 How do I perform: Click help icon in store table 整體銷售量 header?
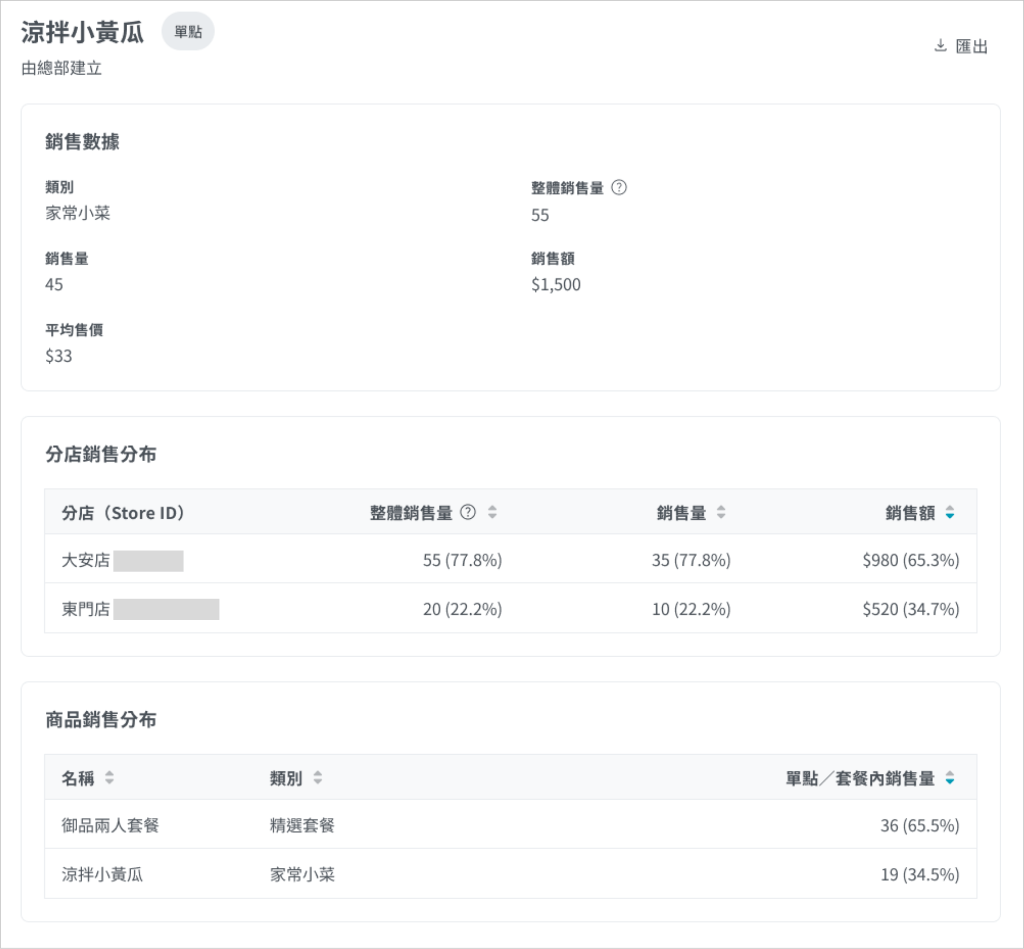(467, 513)
